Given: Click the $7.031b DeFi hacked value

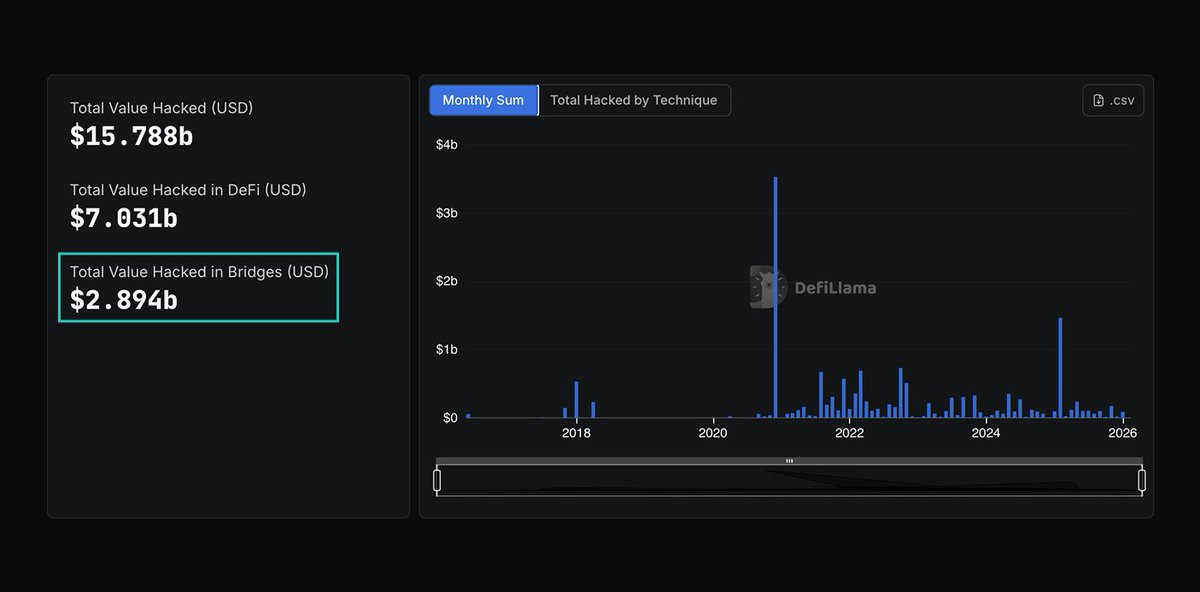Looking at the screenshot, I should [x=124, y=218].
